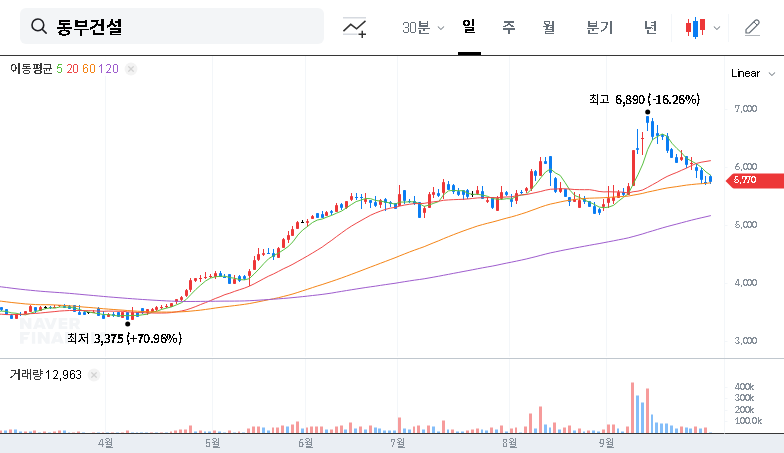The width and height of the screenshot is (784, 453).
Task: Click the 최고 6,890 high marker label
Action: point(644,100)
